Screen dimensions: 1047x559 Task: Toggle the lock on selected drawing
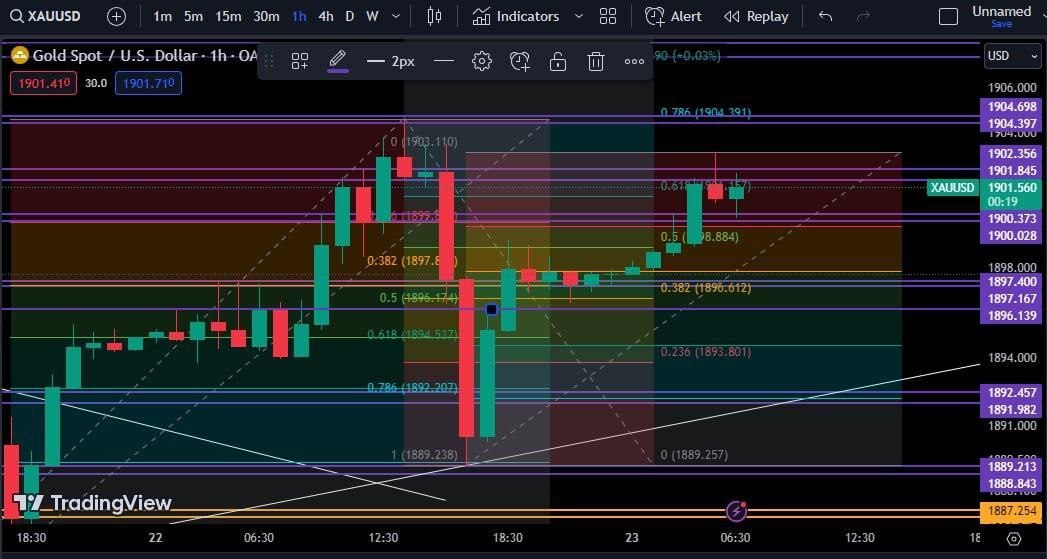[x=558, y=61]
